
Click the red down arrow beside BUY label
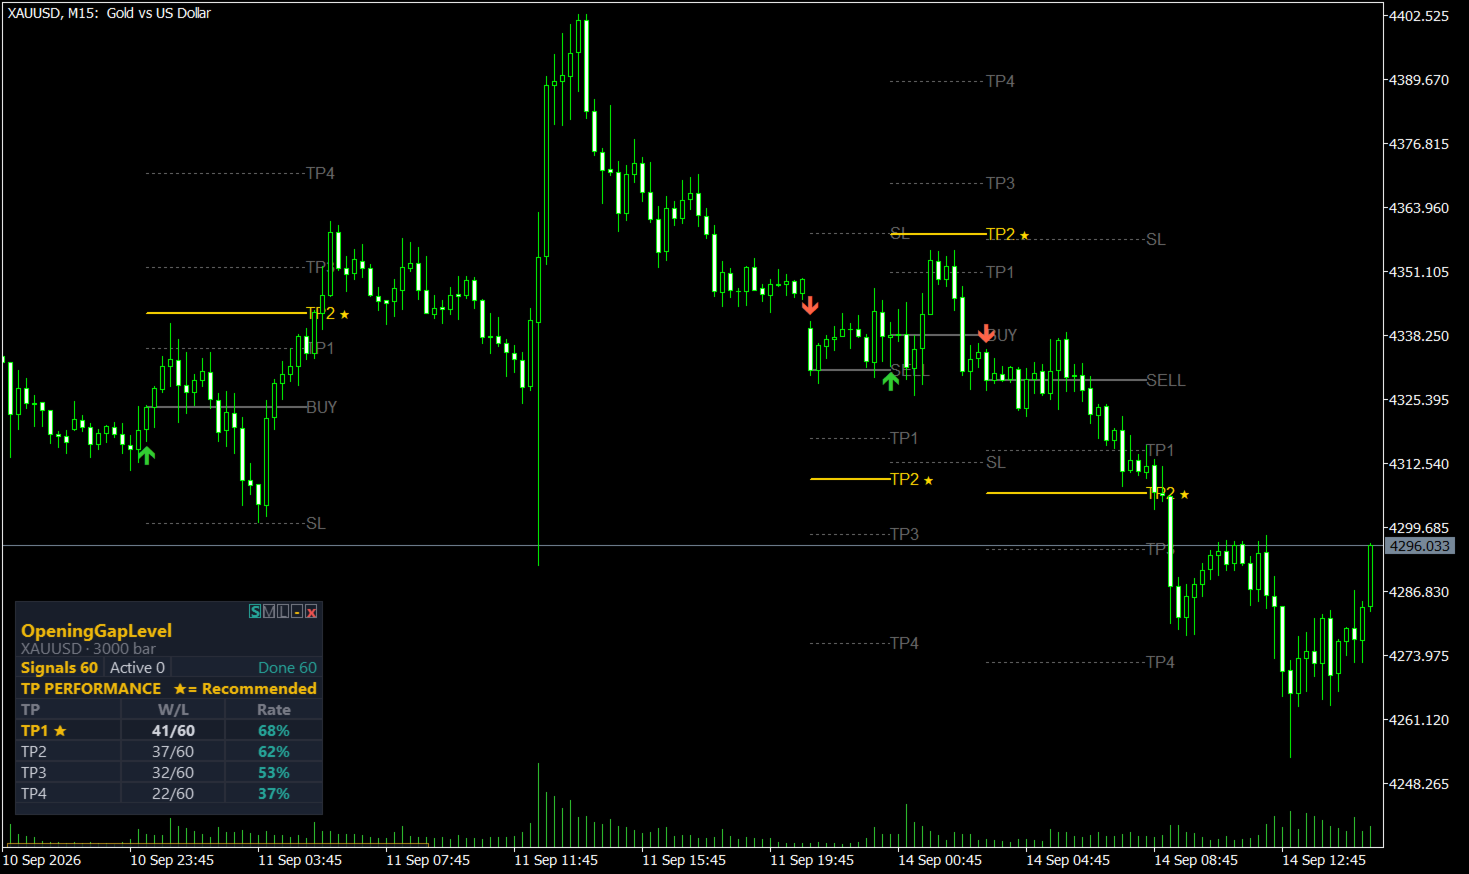tap(986, 333)
